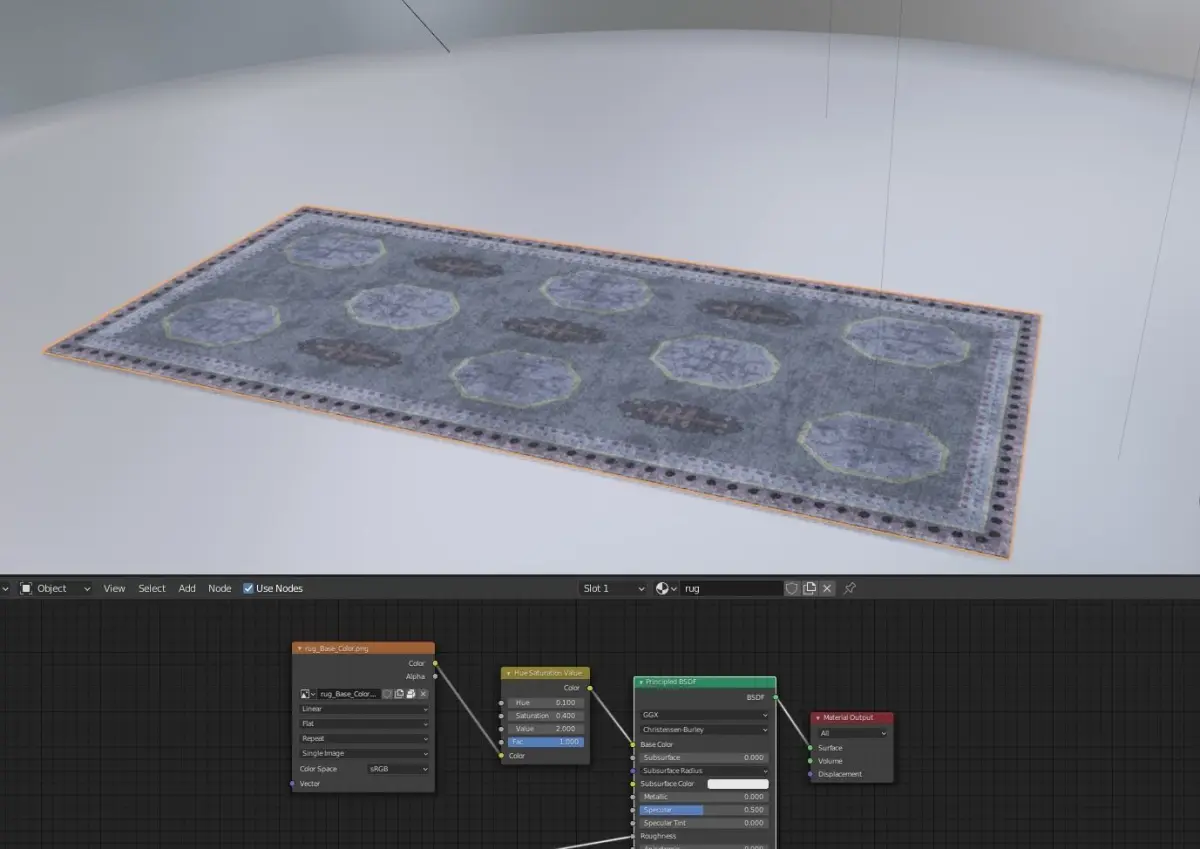Open the Subsurface Color white swatch
Image resolution: width=1200 pixels, height=849 pixels.
click(x=738, y=784)
